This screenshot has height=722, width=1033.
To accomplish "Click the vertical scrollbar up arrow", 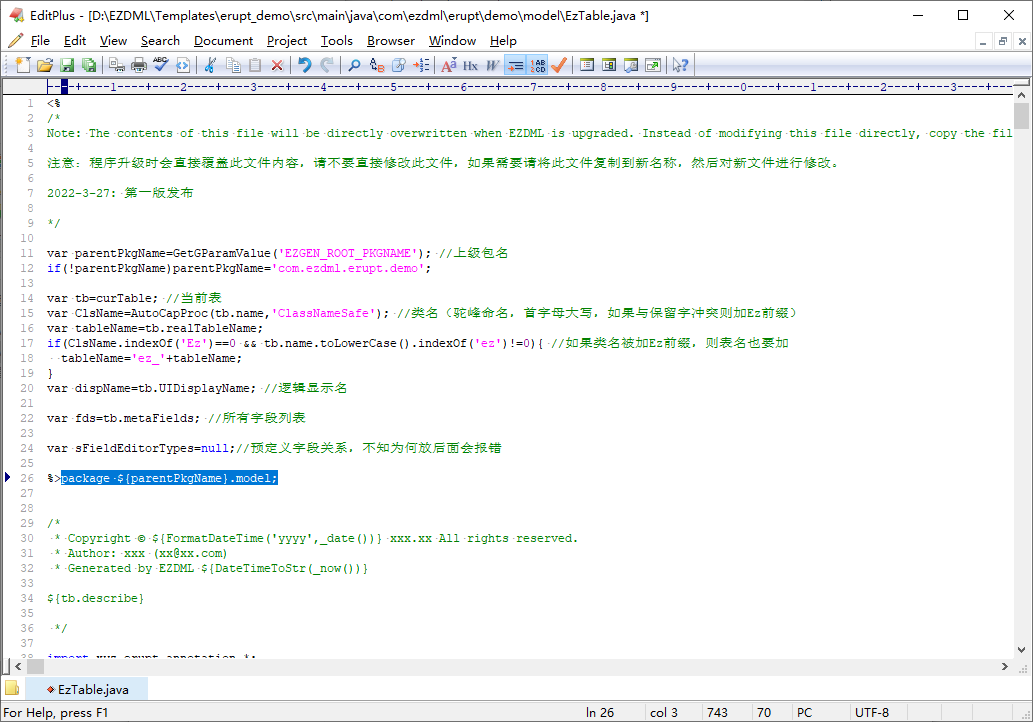I will 1021,96.
